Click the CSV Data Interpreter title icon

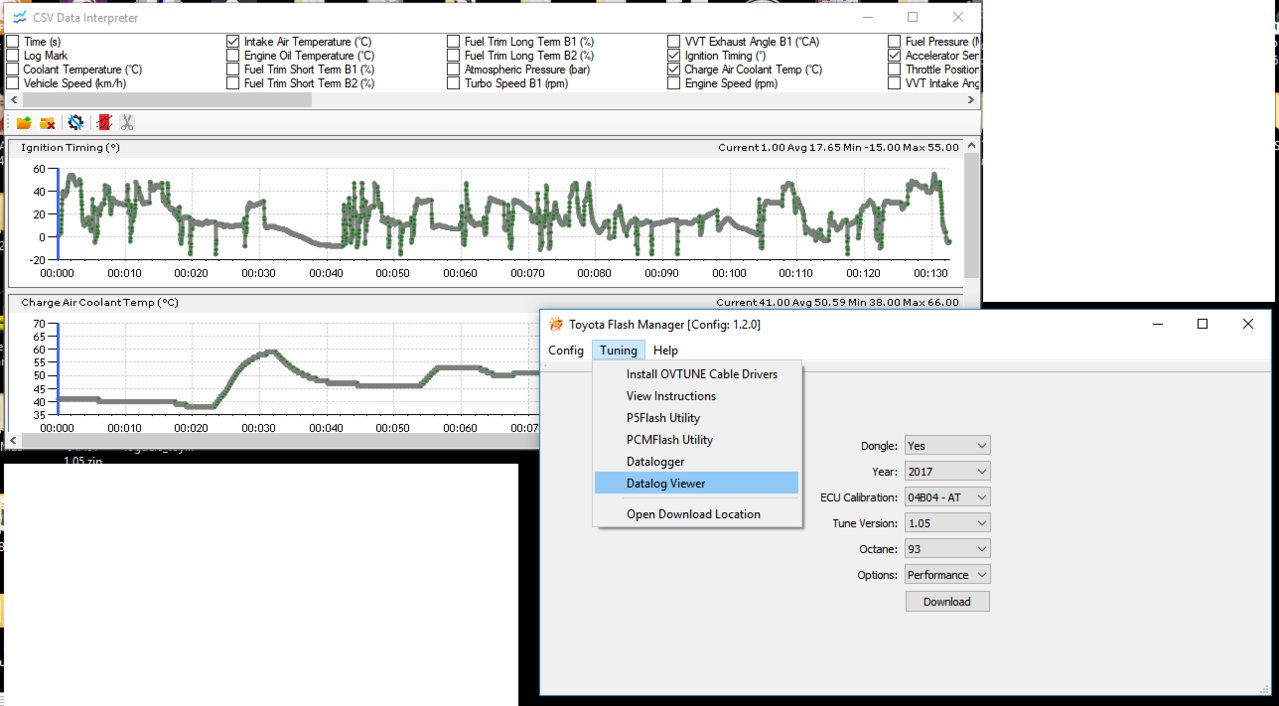point(19,18)
